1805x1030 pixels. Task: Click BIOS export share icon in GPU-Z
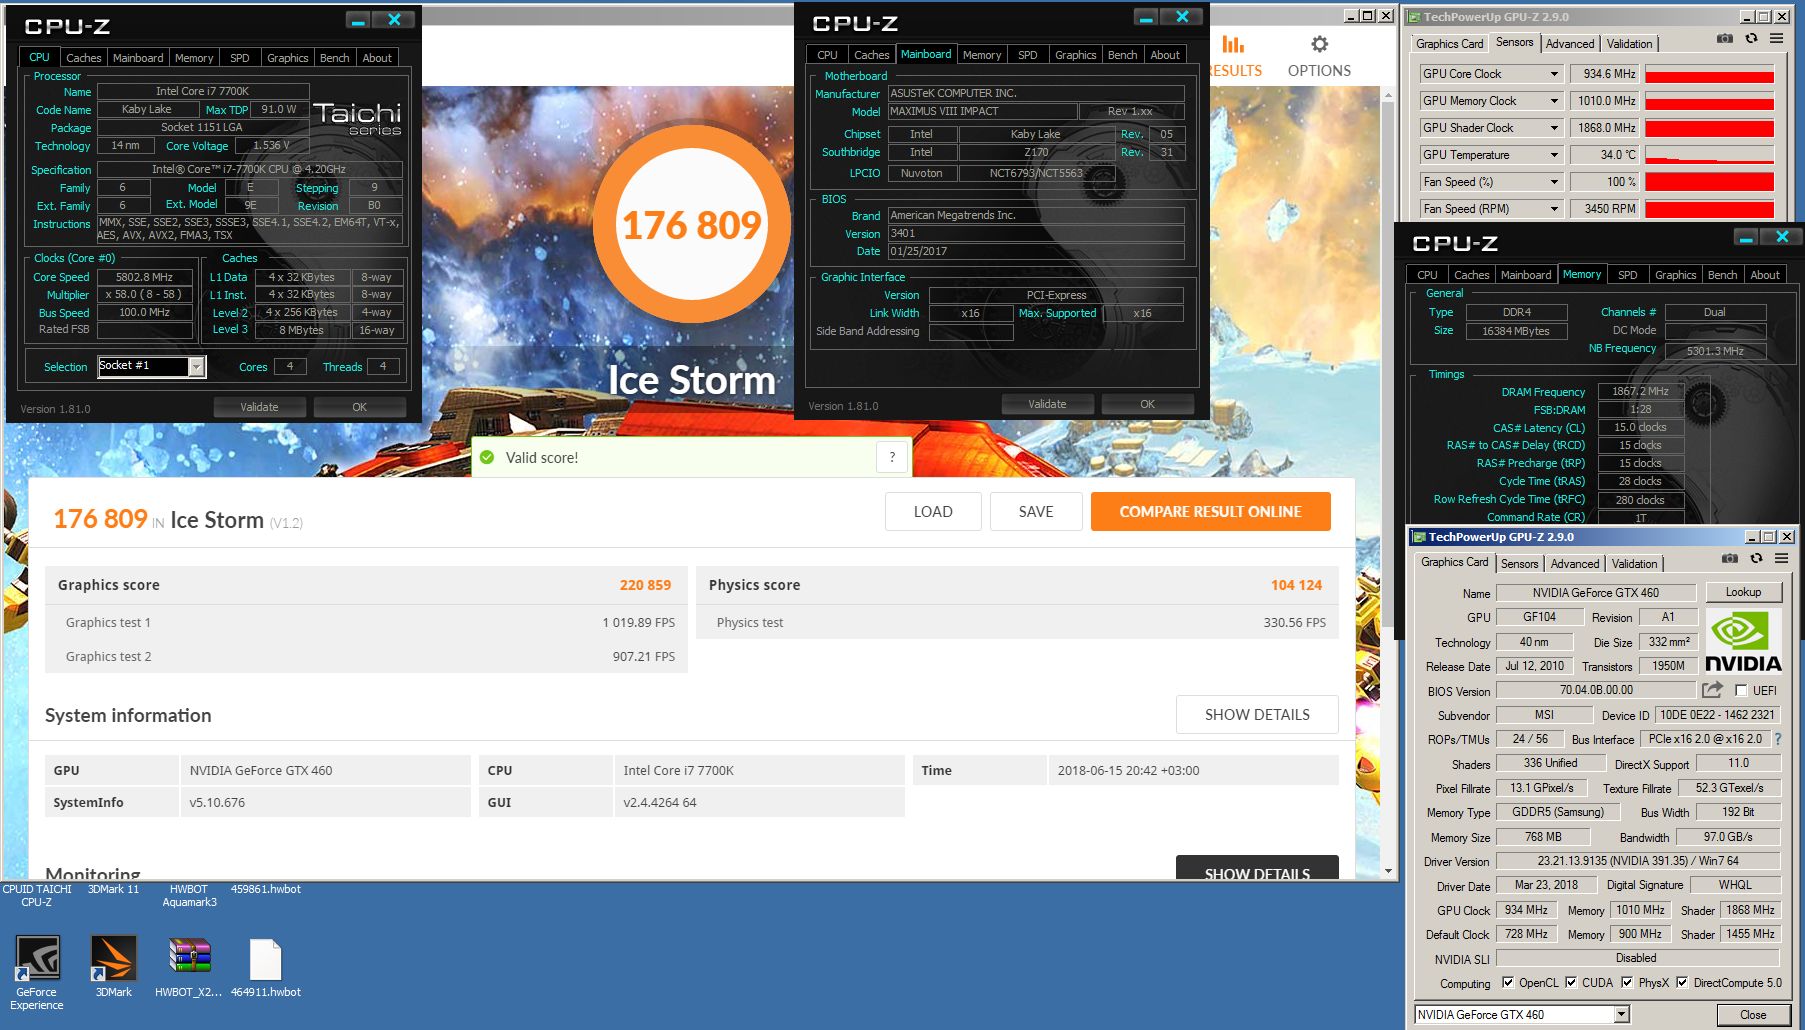tap(1713, 690)
